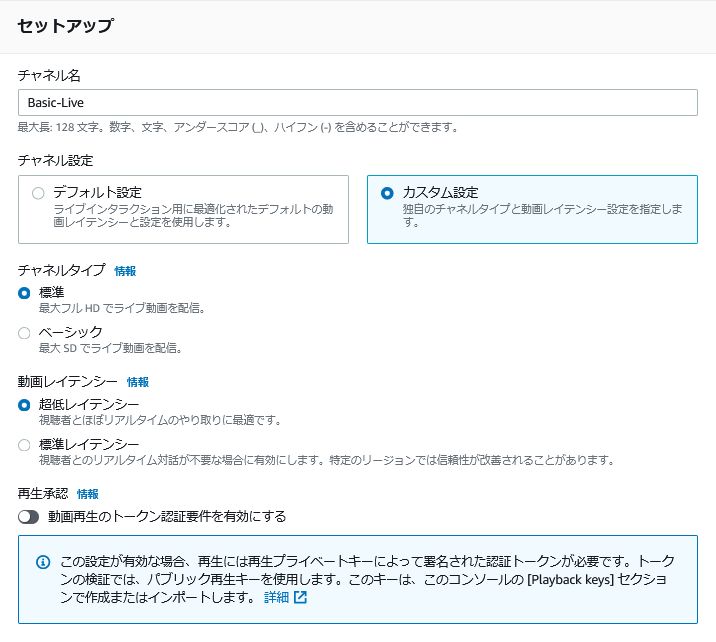Click the 独自のチャネルタイプと動画レイテンシー description

point(542,215)
